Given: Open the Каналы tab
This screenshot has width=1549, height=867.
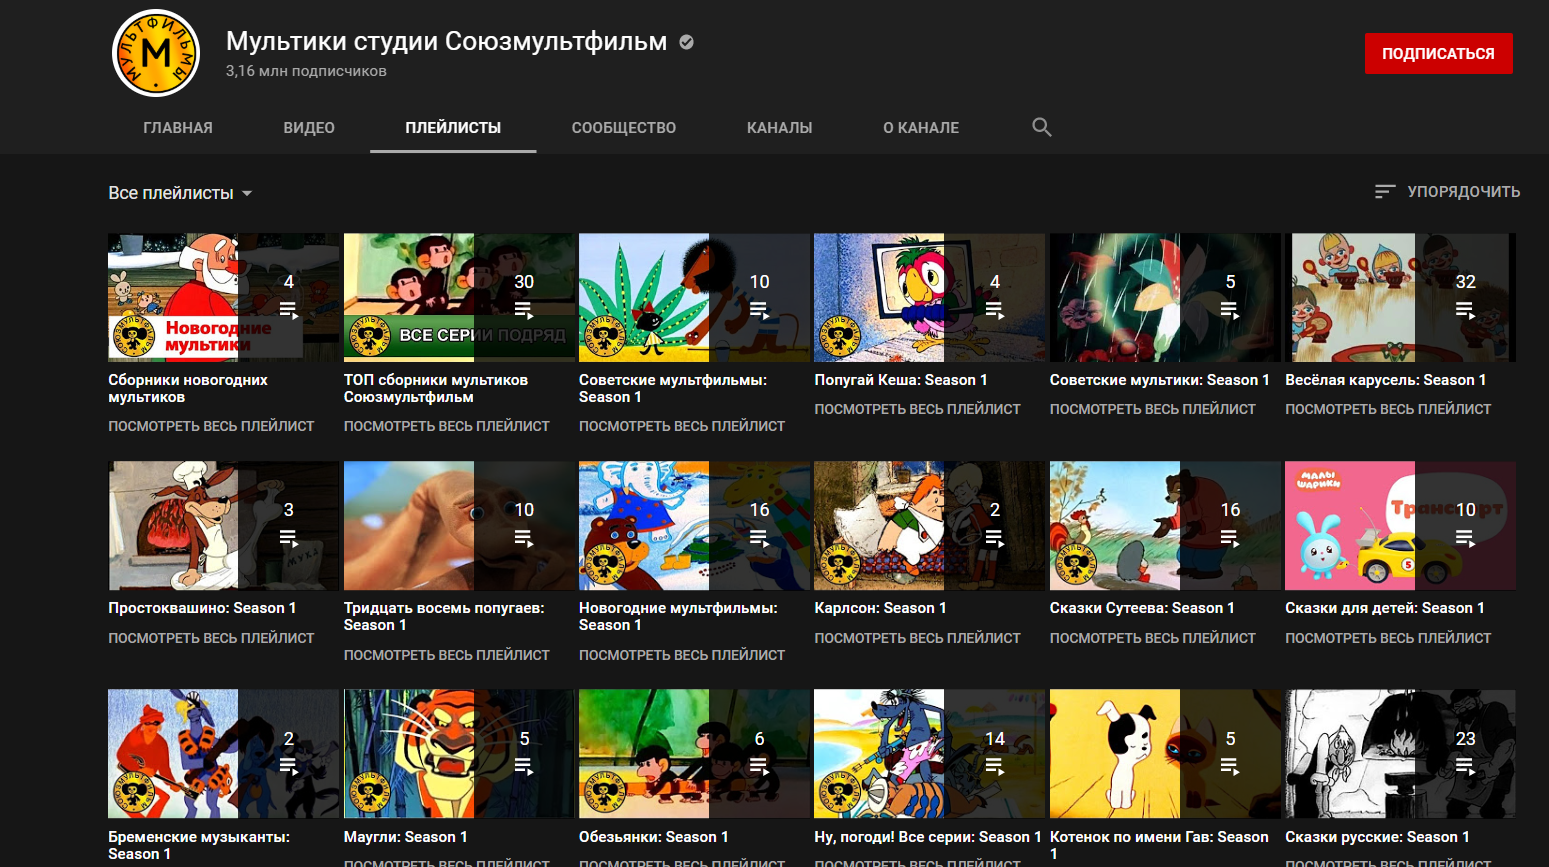Looking at the screenshot, I should [x=779, y=128].
